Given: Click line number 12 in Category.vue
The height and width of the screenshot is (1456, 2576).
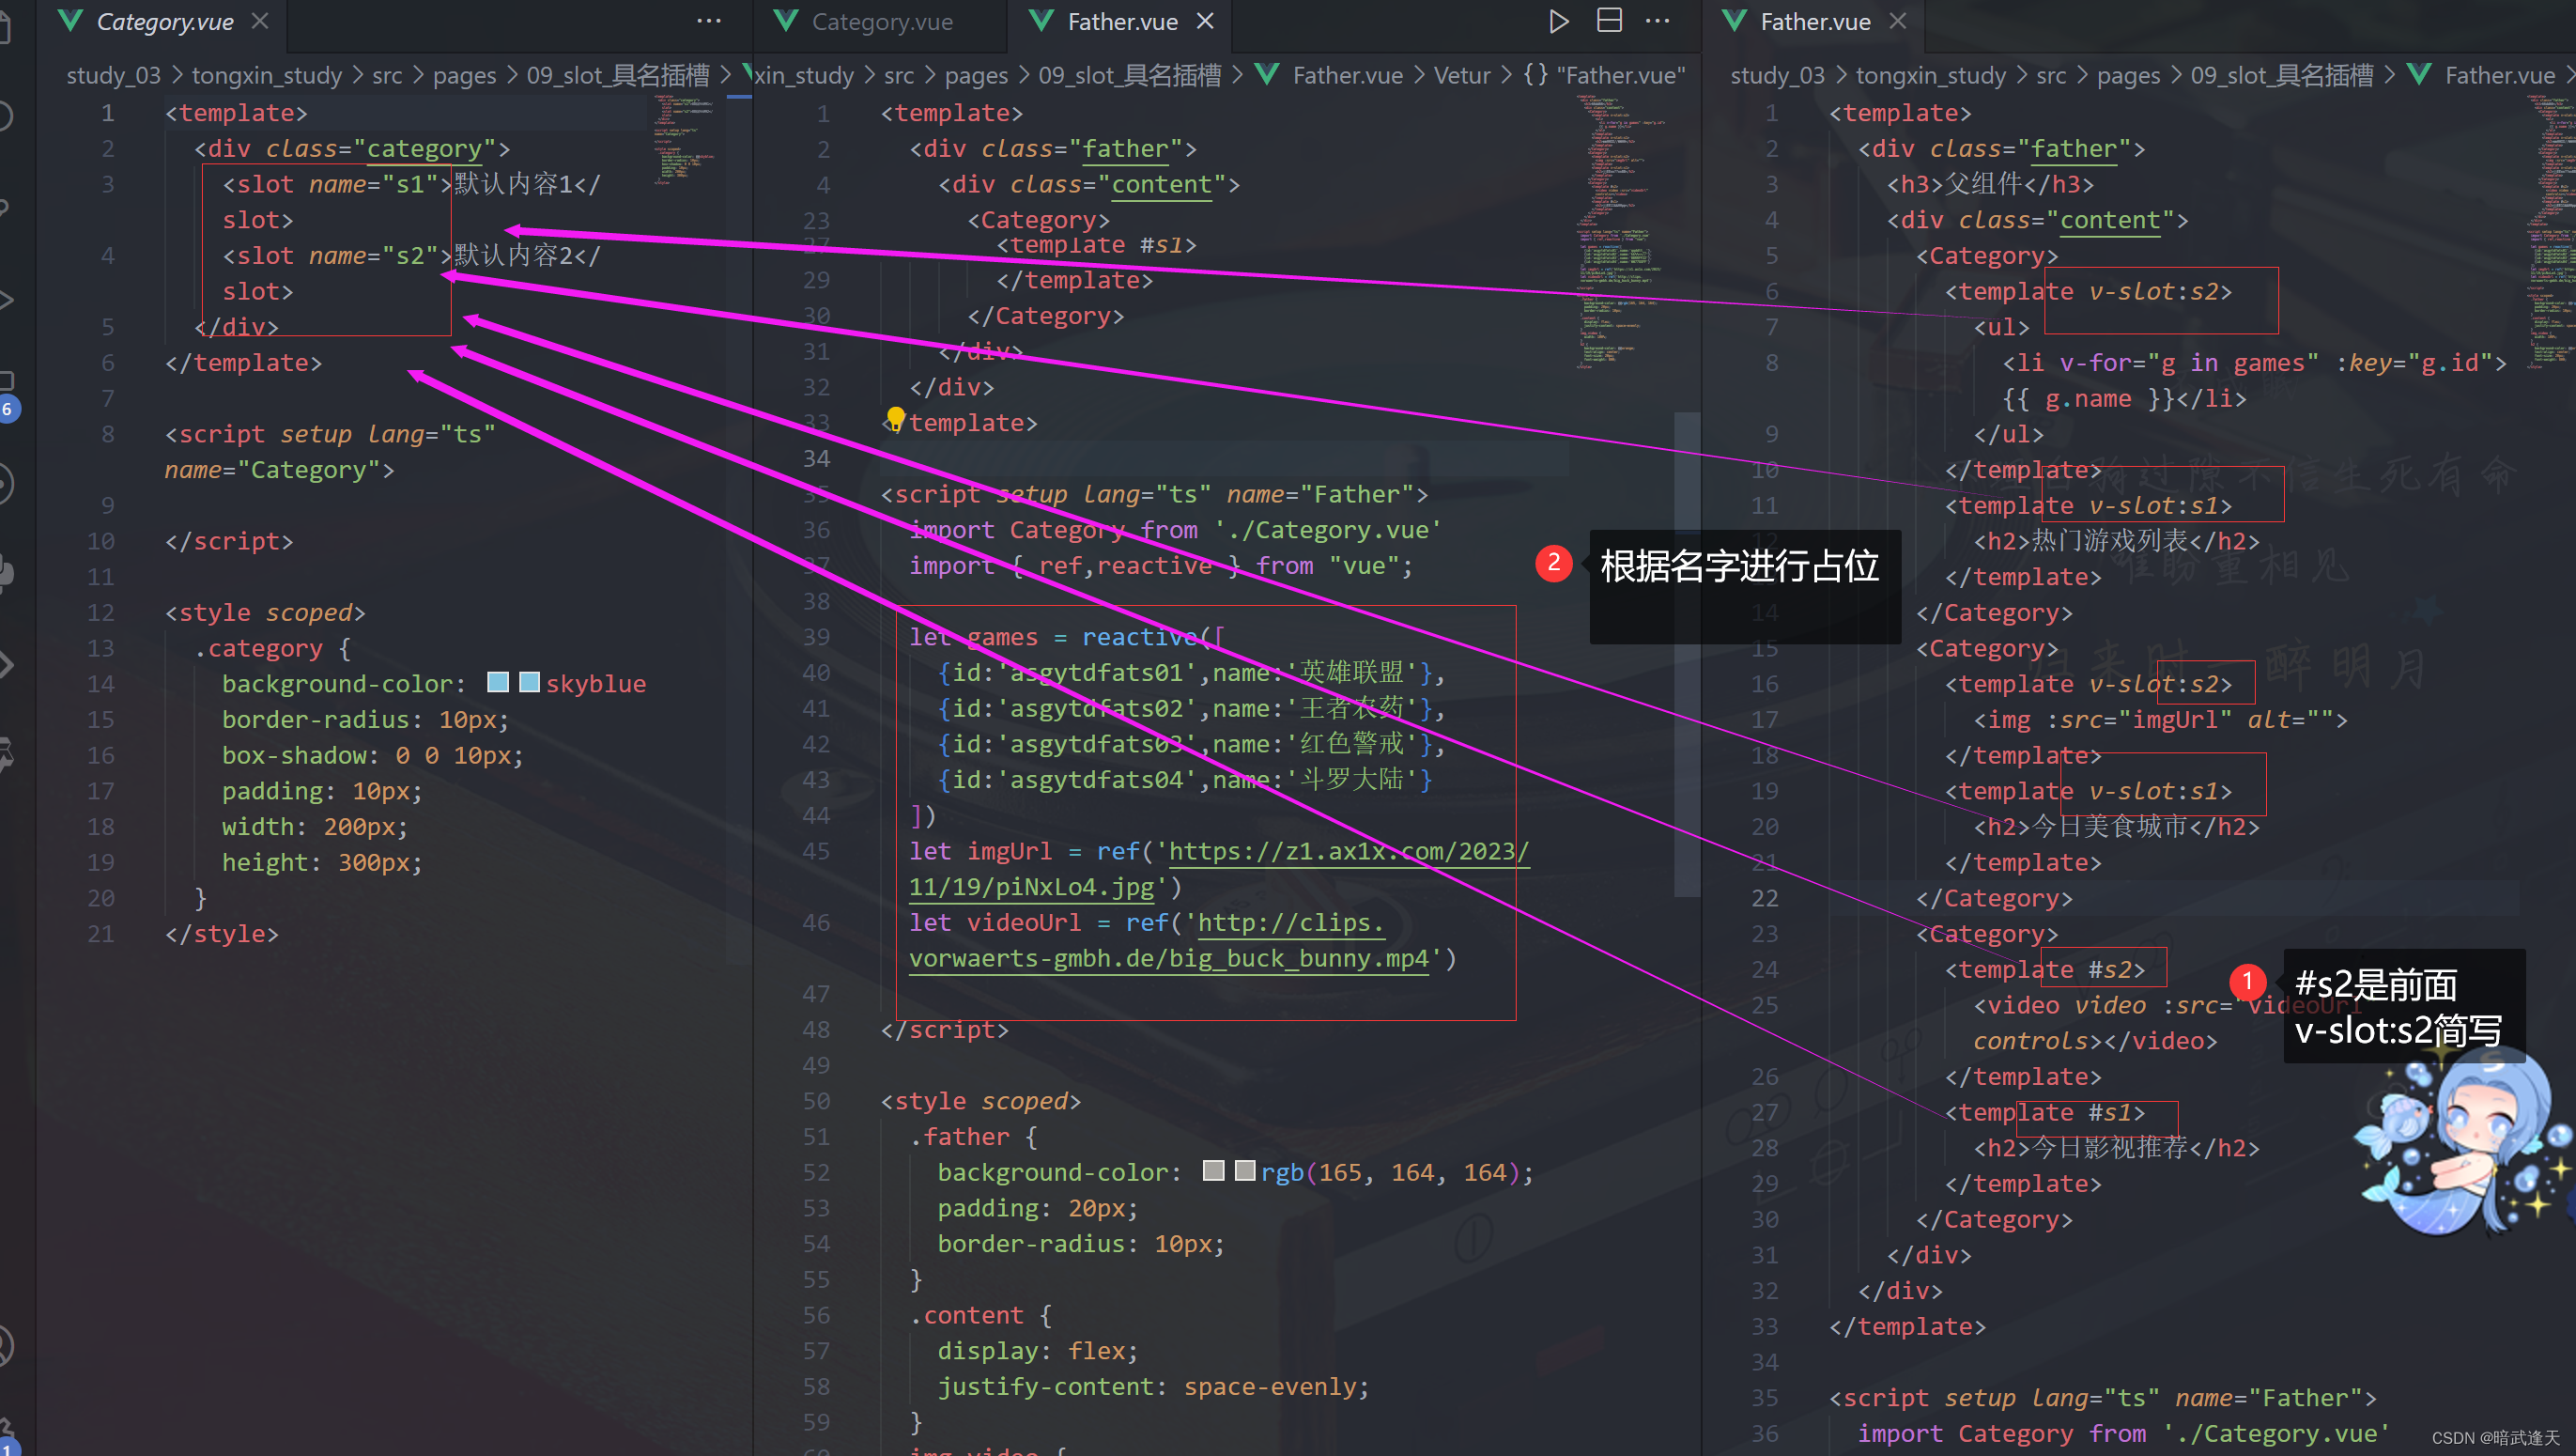Looking at the screenshot, I should (100, 612).
